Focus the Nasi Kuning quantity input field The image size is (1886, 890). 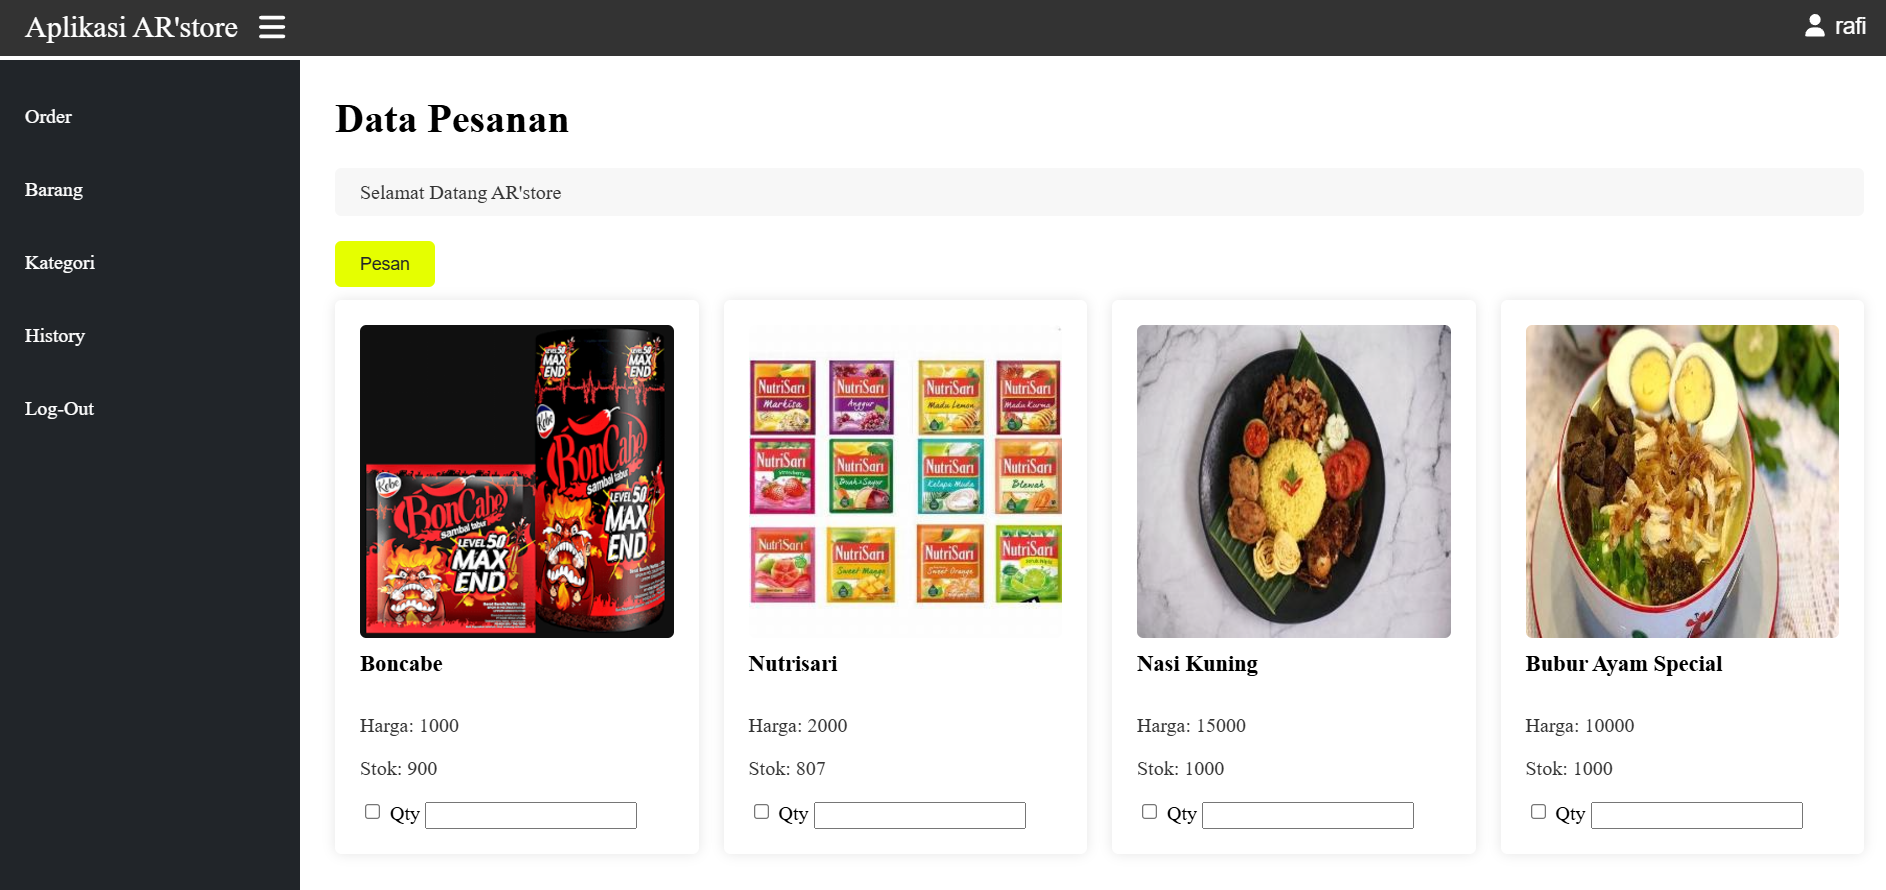click(1308, 815)
